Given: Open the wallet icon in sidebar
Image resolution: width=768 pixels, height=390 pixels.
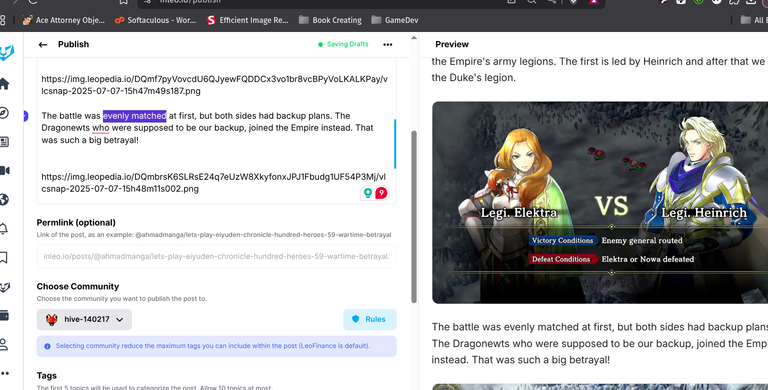Looking at the screenshot, I should click(4, 316).
